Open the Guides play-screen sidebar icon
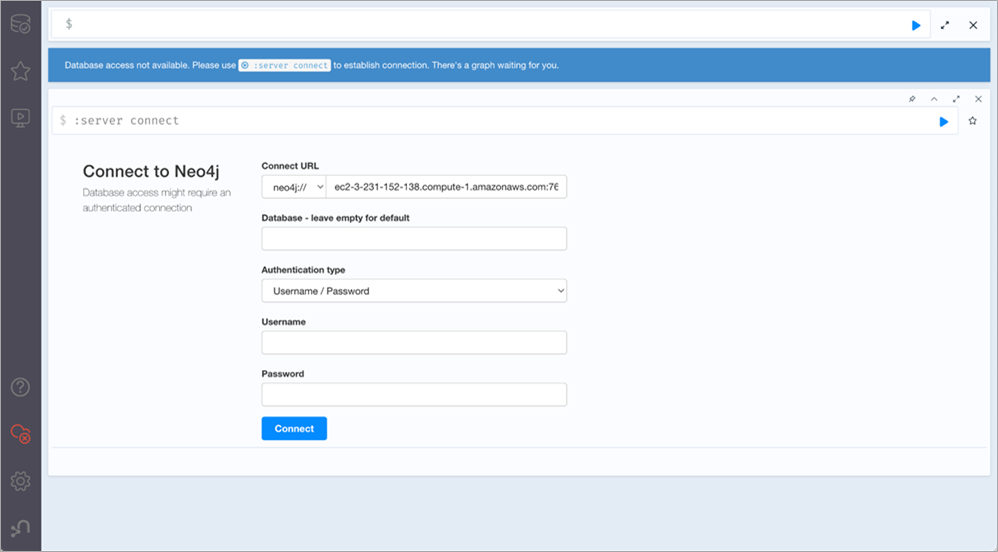998x552 pixels. click(x=20, y=118)
